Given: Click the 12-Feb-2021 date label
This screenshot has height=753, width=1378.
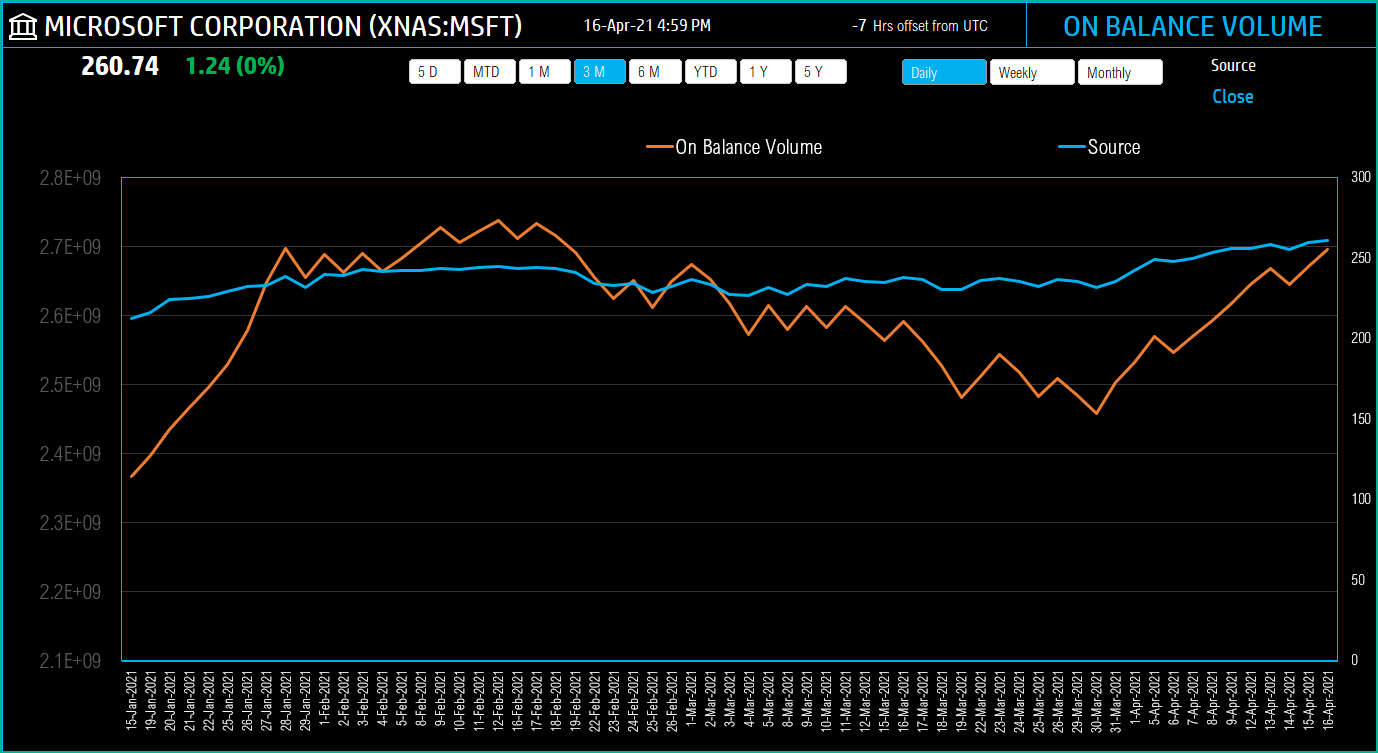Looking at the screenshot, I should (498, 702).
